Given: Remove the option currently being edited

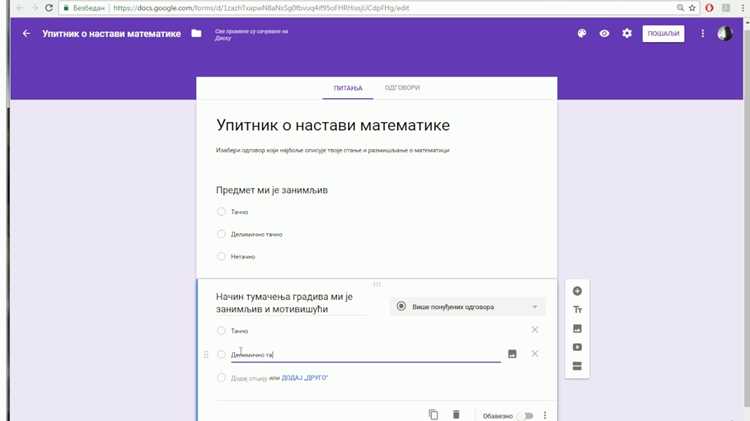Looking at the screenshot, I should tap(535, 354).
